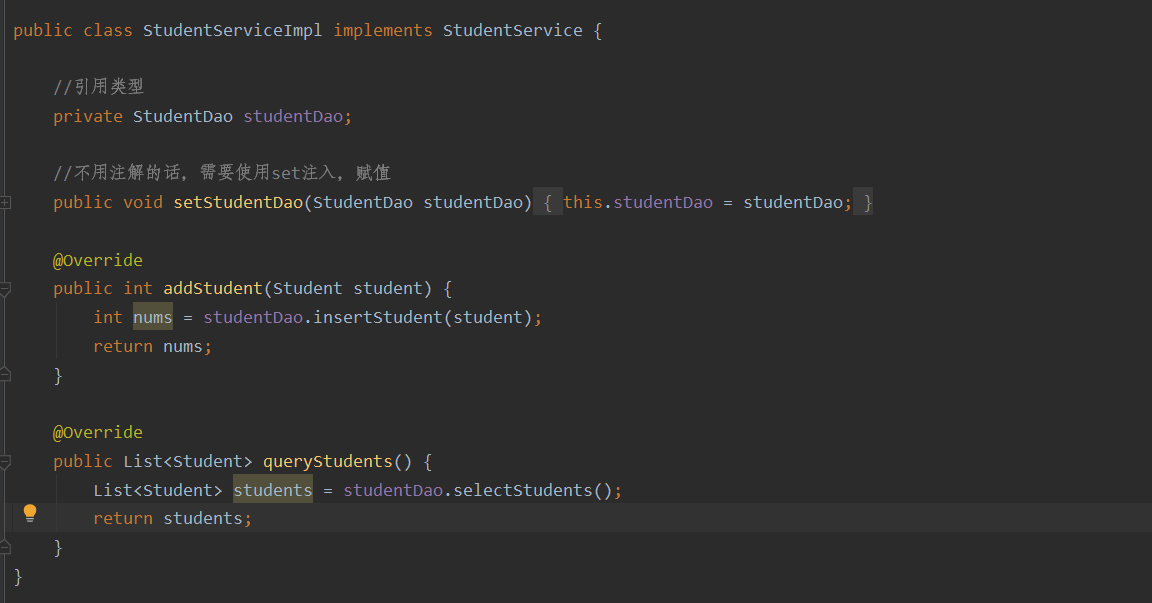Click the setStudentDao method name

(x=238, y=202)
